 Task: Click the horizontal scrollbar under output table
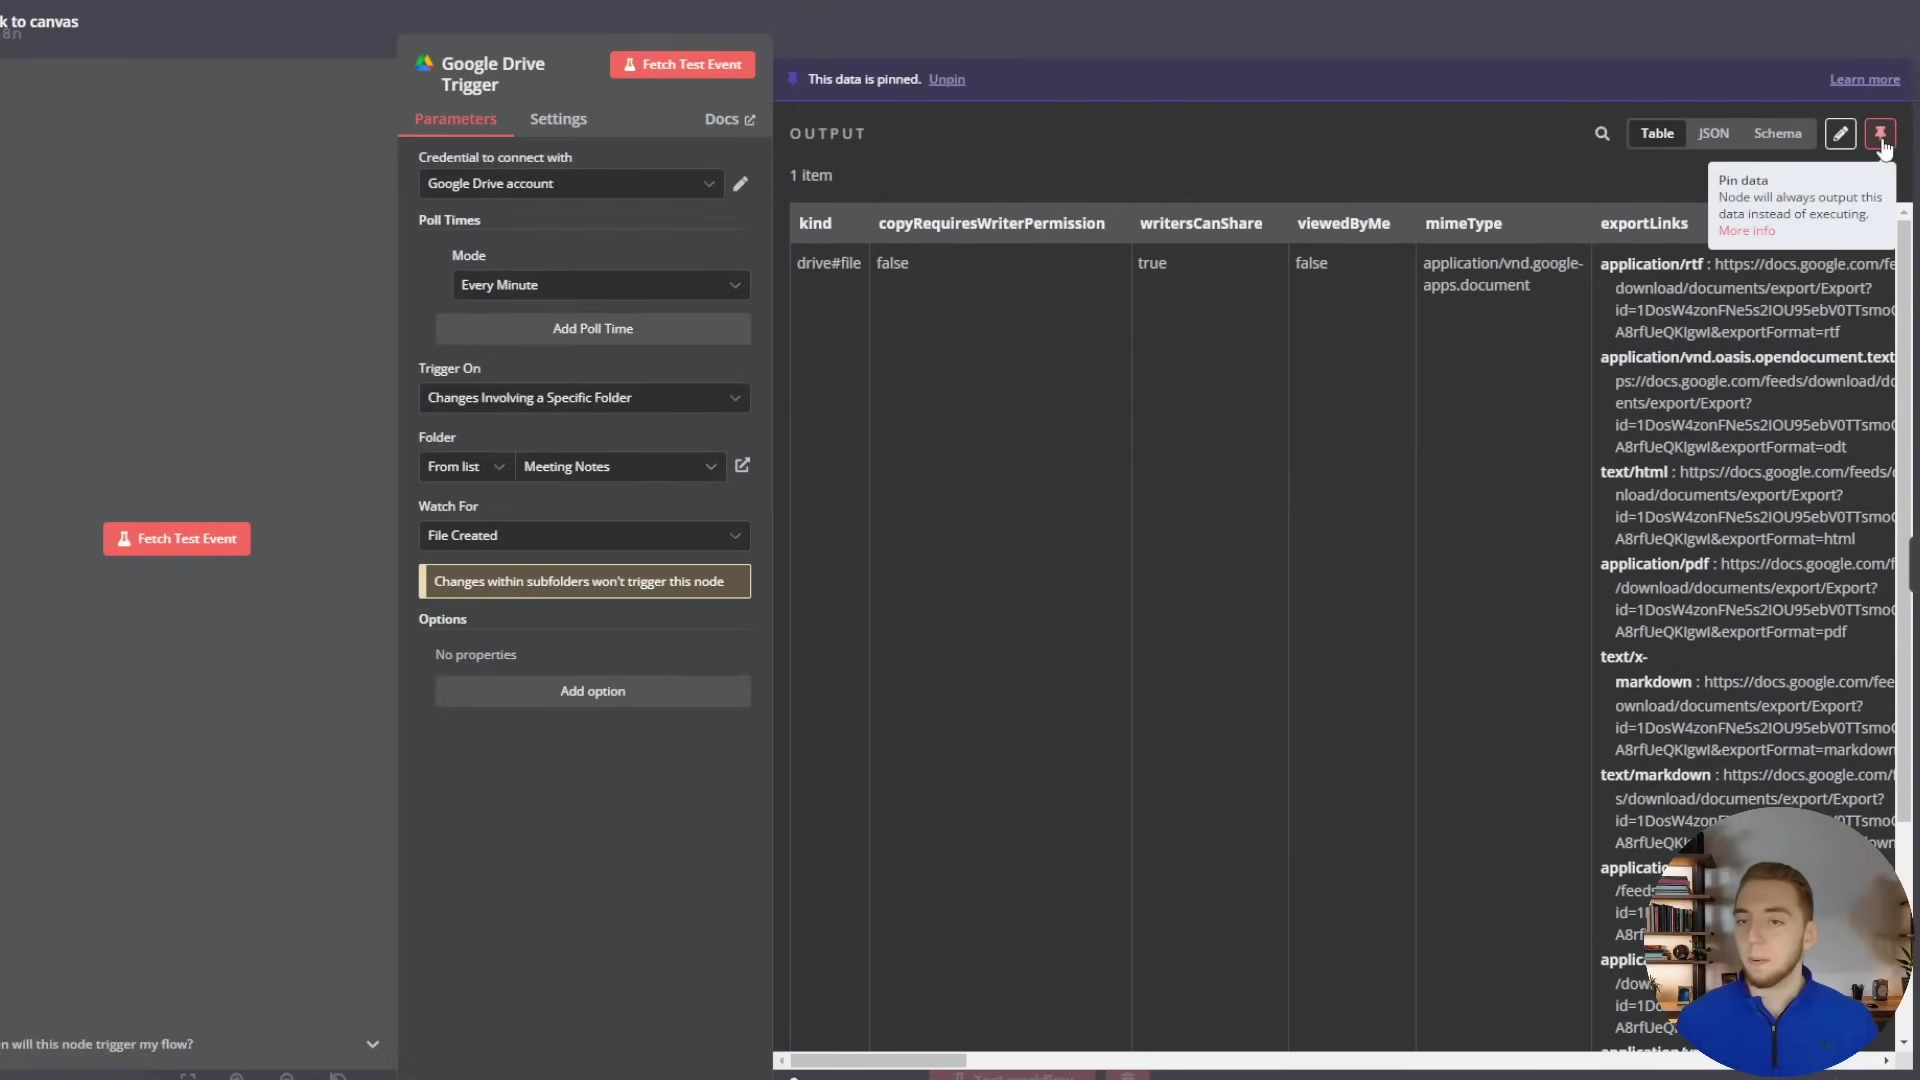click(x=878, y=1061)
